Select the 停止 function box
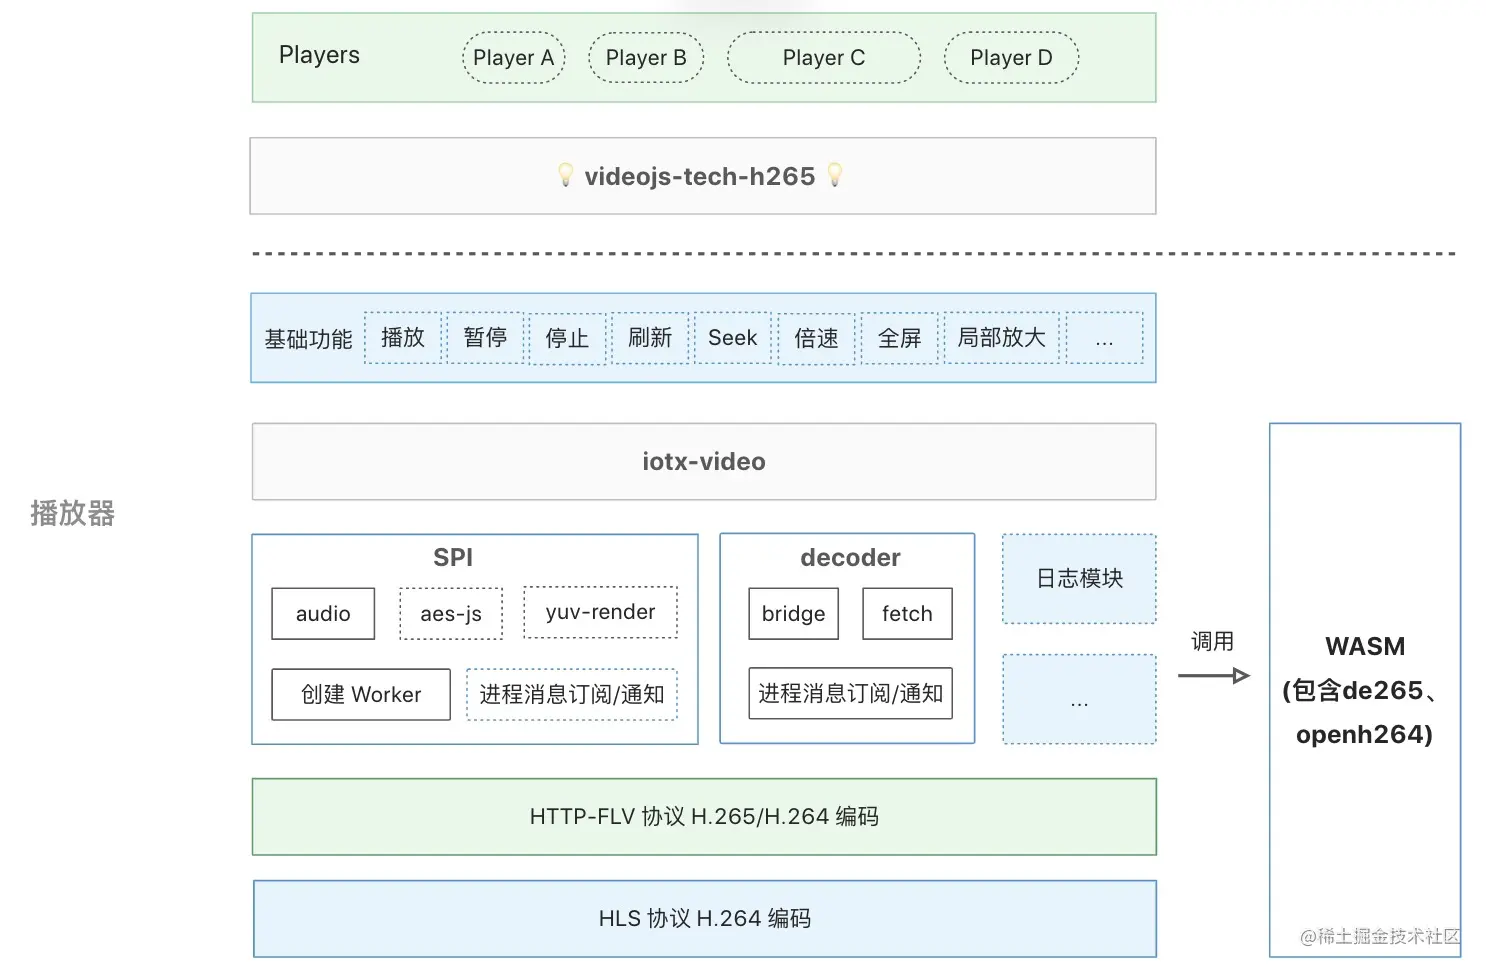Viewport: 1486px width, 972px height. coord(567,339)
